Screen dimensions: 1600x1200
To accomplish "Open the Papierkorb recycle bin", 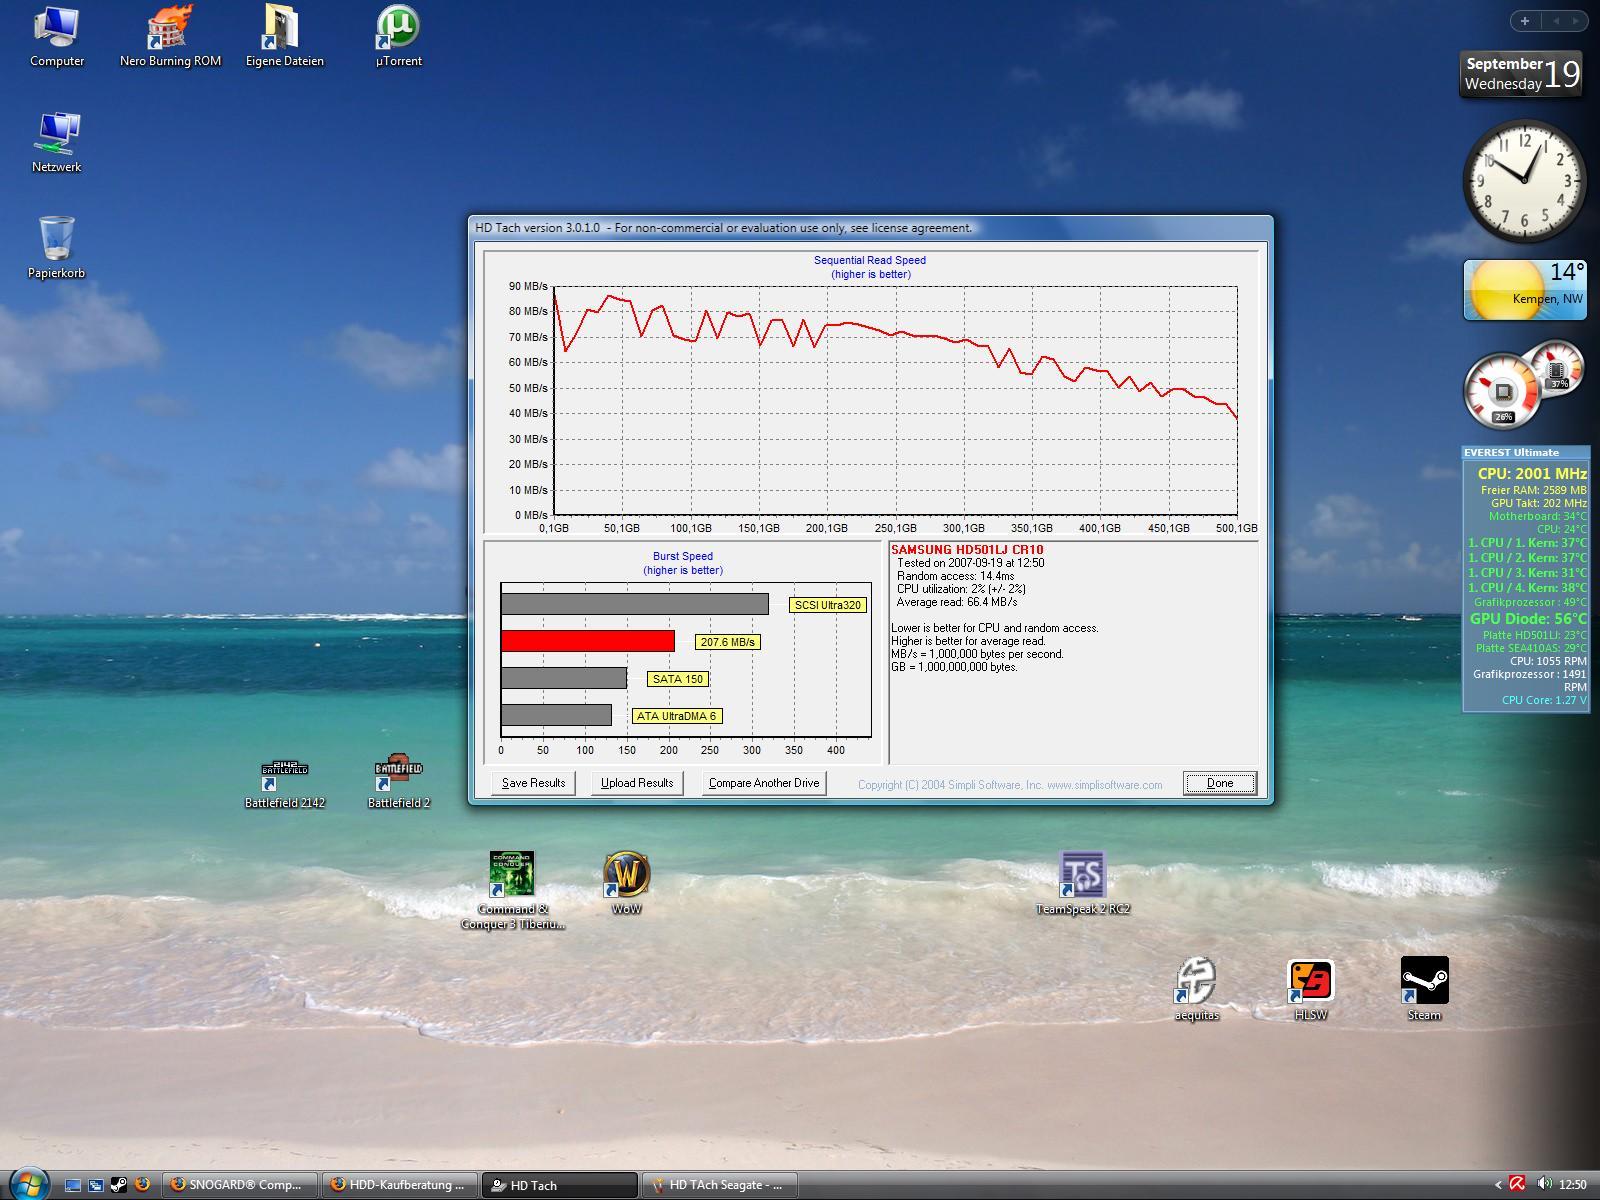I will [57, 248].
